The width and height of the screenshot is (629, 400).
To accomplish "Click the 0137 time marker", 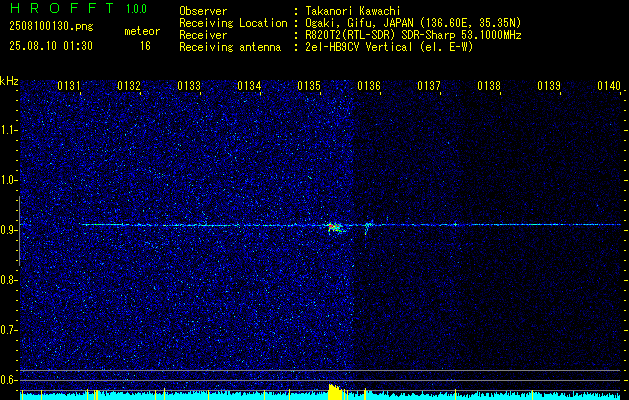I will click(x=429, y=86).
